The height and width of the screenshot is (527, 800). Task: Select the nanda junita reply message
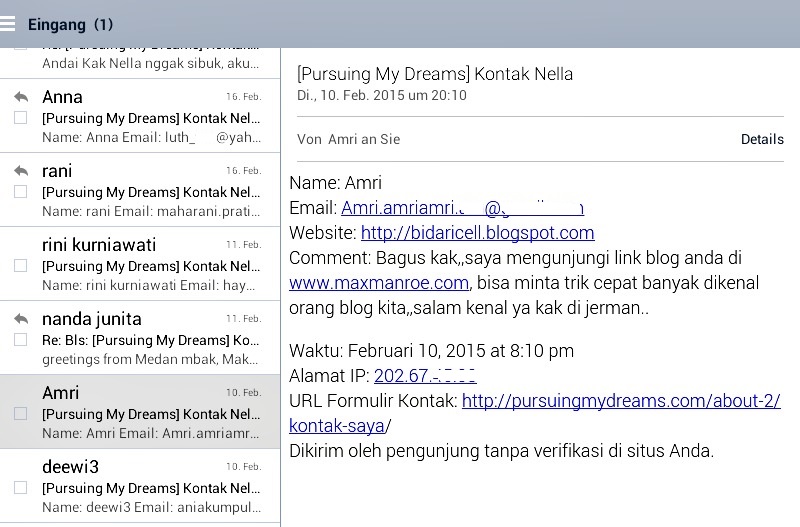pos(150,339)
